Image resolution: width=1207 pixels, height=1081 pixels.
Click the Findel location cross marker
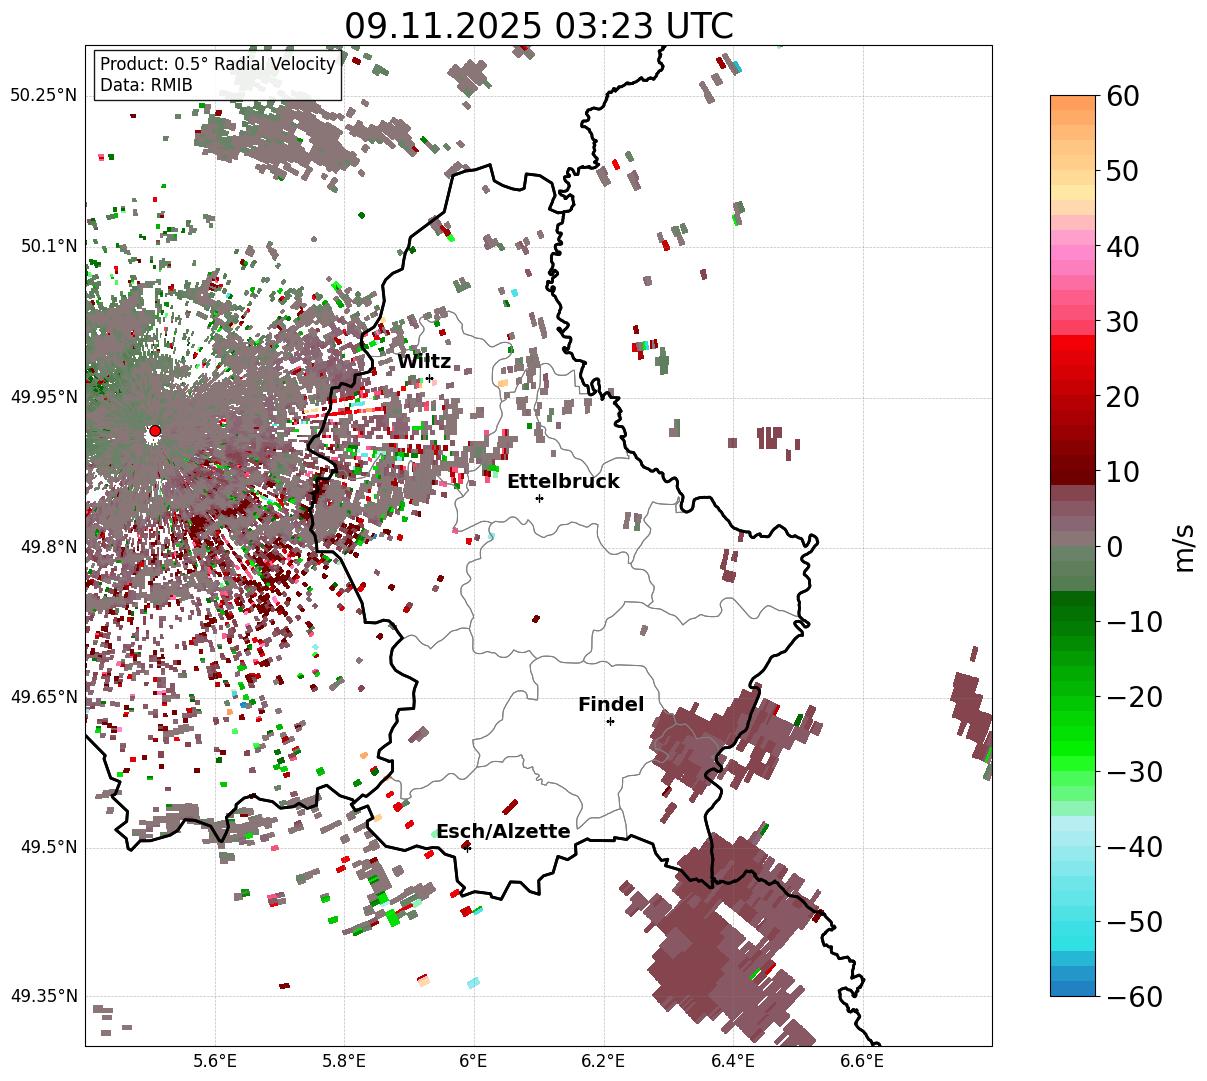(x=610, y=721)
